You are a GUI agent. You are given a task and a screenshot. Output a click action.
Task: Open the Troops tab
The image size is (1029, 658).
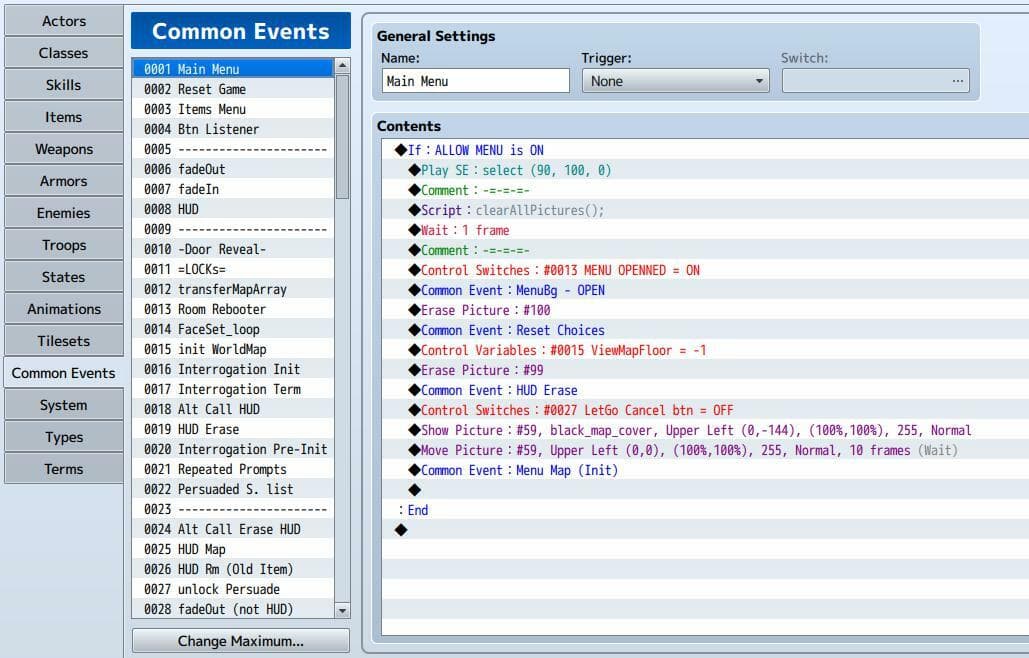[64, 245]
